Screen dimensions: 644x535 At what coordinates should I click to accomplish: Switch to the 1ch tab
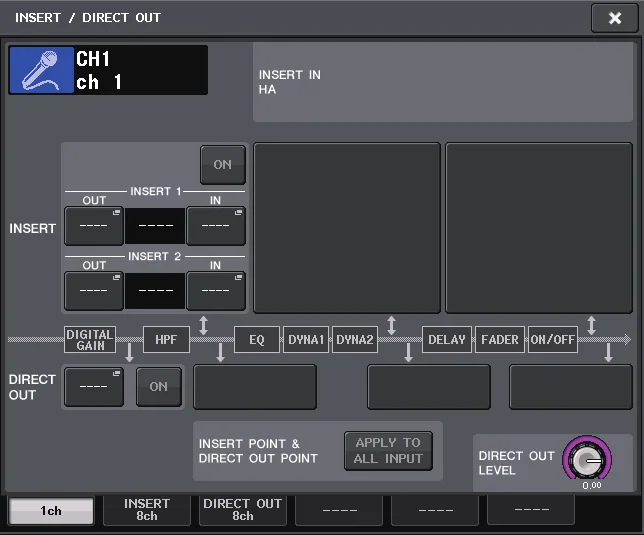tap(51, 511)
